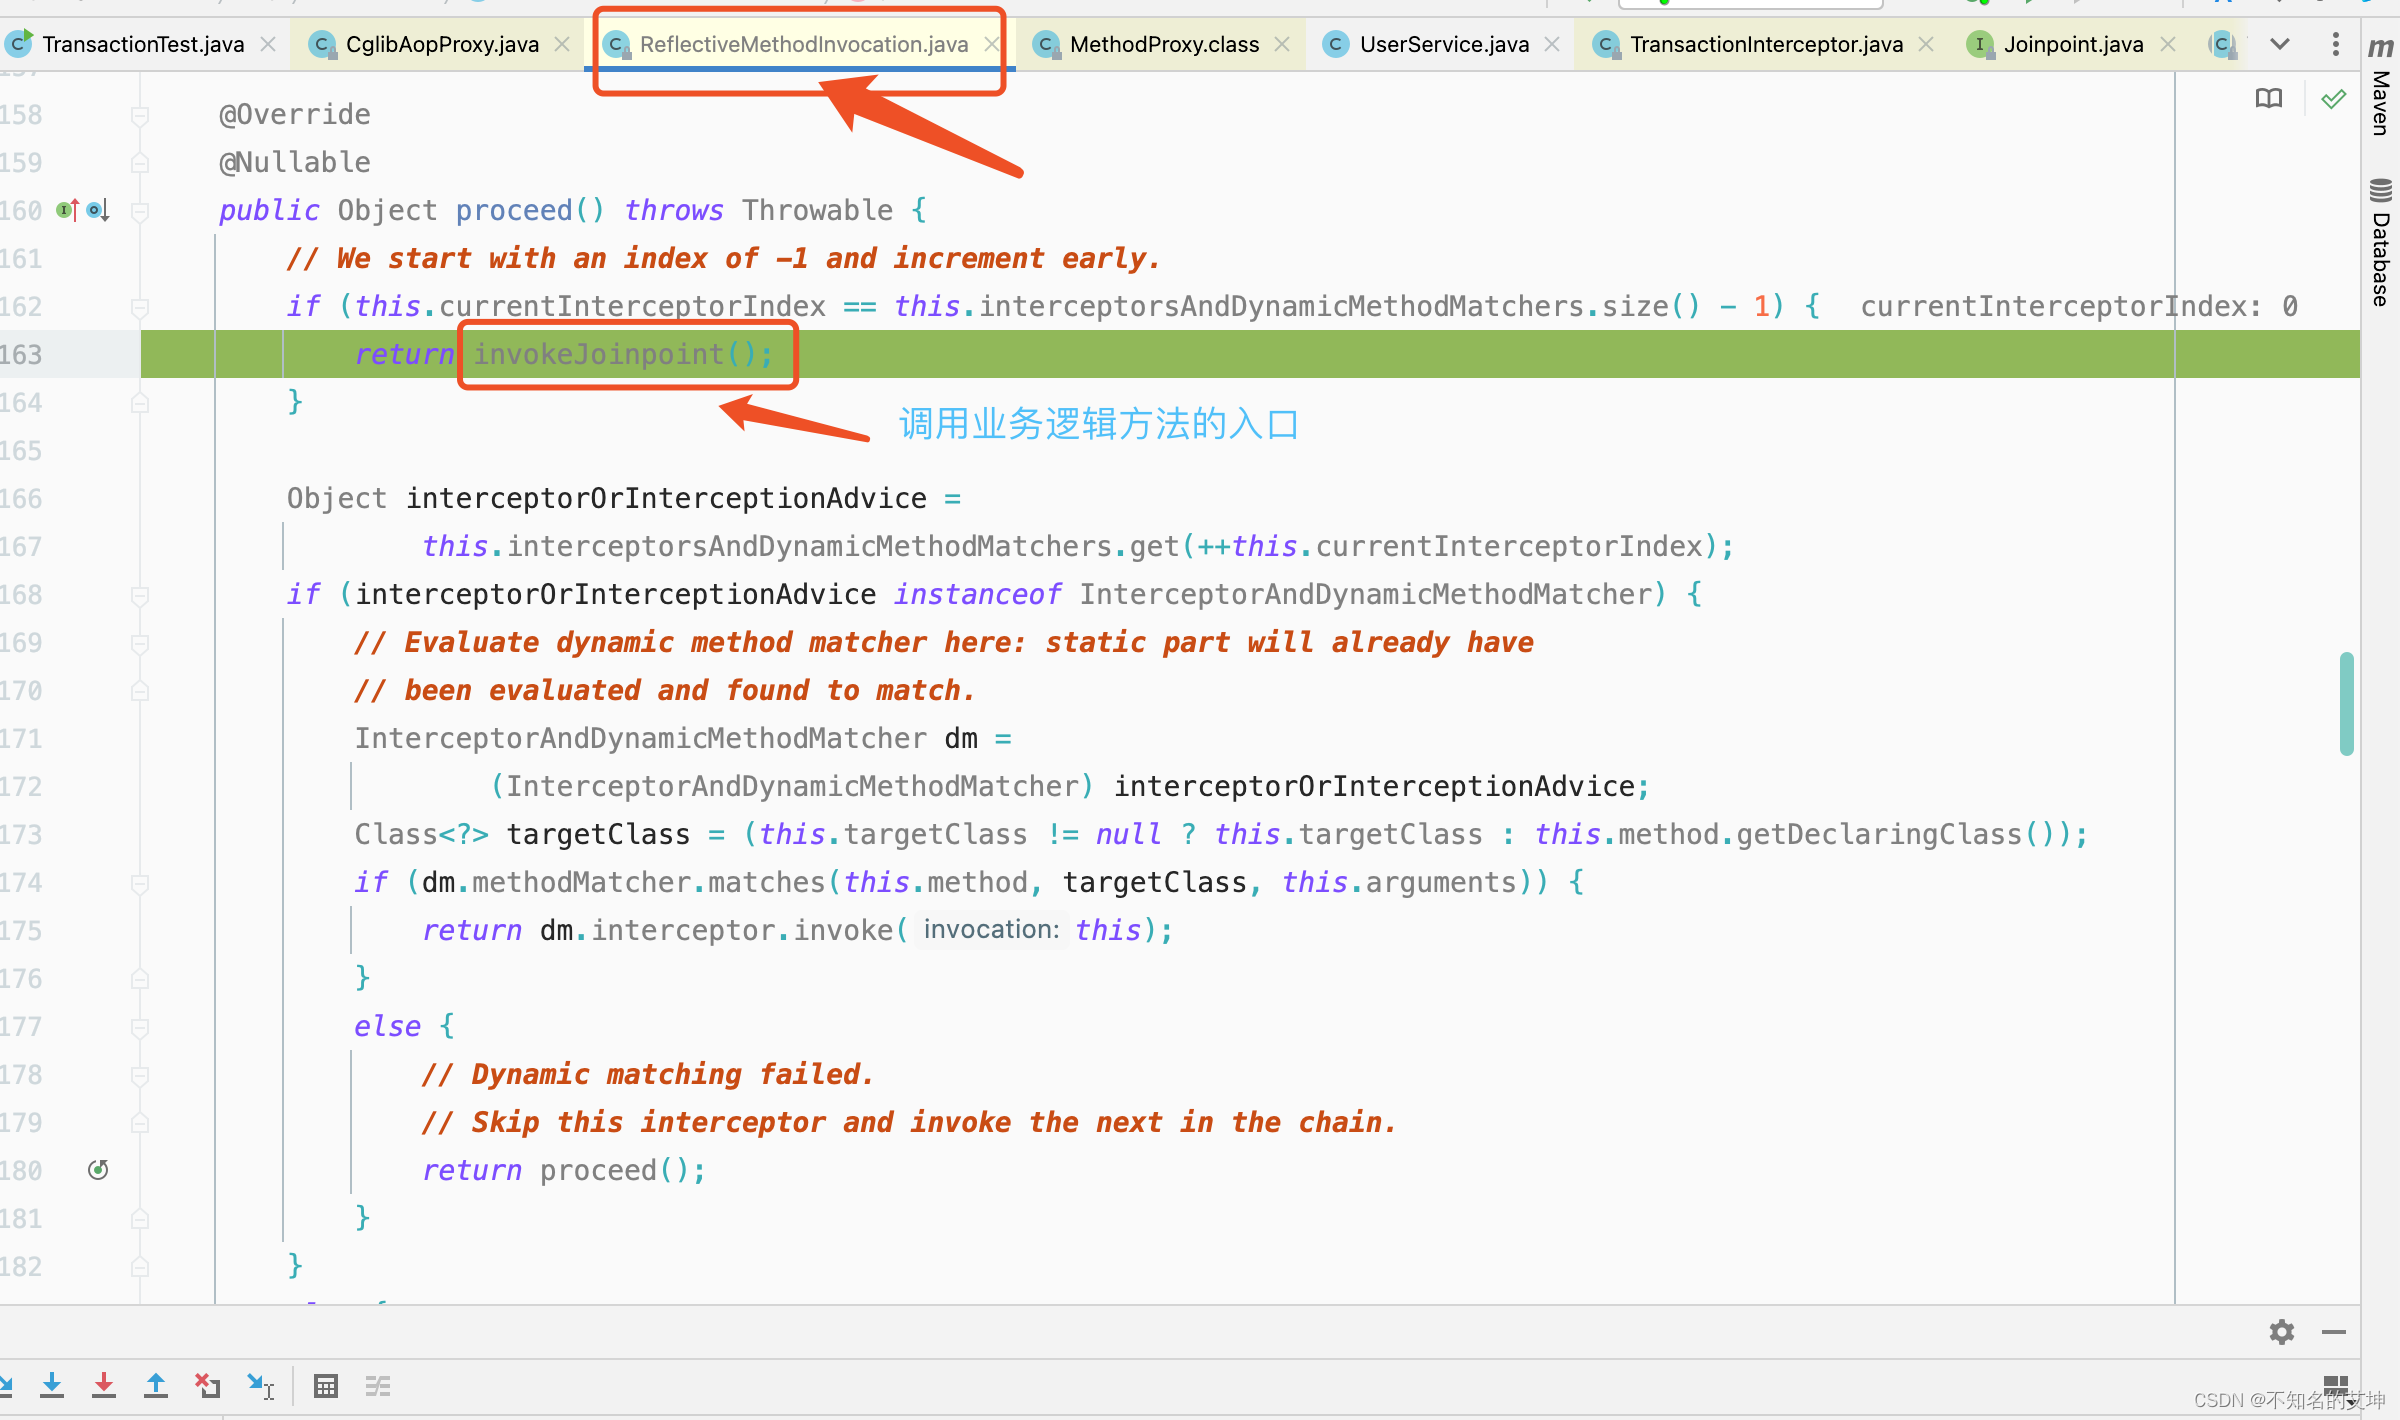Click the methodMatcher.matches call on line 174
This screenshot has height=1420, width=2400.
[648, 882]
